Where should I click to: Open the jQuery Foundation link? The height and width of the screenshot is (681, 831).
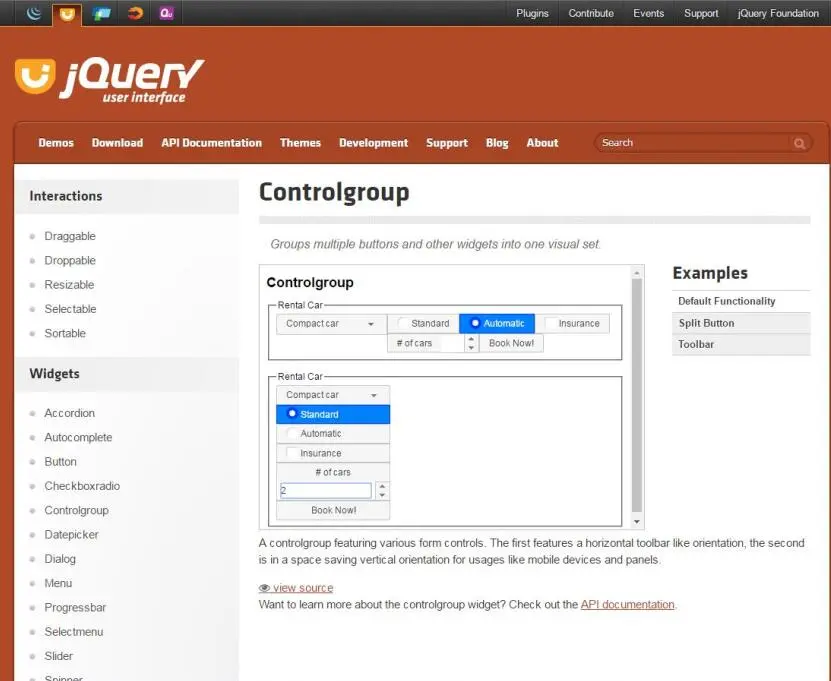pos(778,13)
